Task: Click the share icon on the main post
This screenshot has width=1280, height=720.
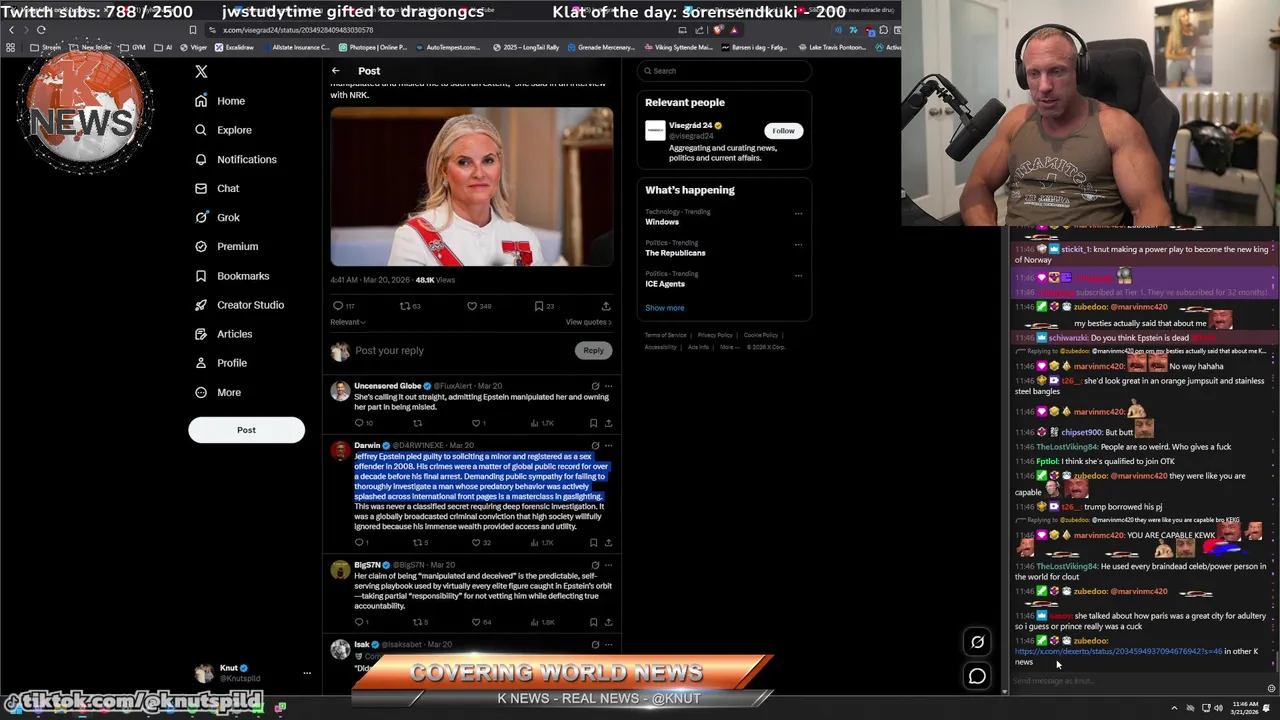Action: pyautogui.click(x=605, y=306)
